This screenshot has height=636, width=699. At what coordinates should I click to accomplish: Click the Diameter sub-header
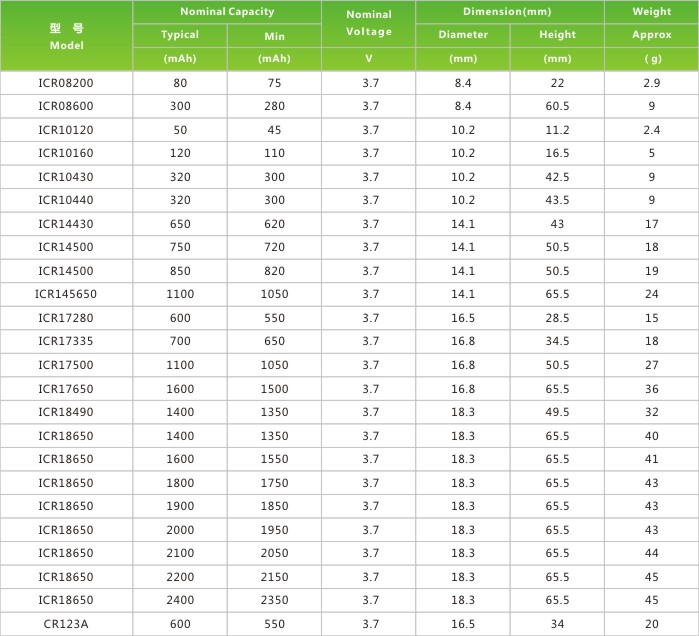[463, 35]
